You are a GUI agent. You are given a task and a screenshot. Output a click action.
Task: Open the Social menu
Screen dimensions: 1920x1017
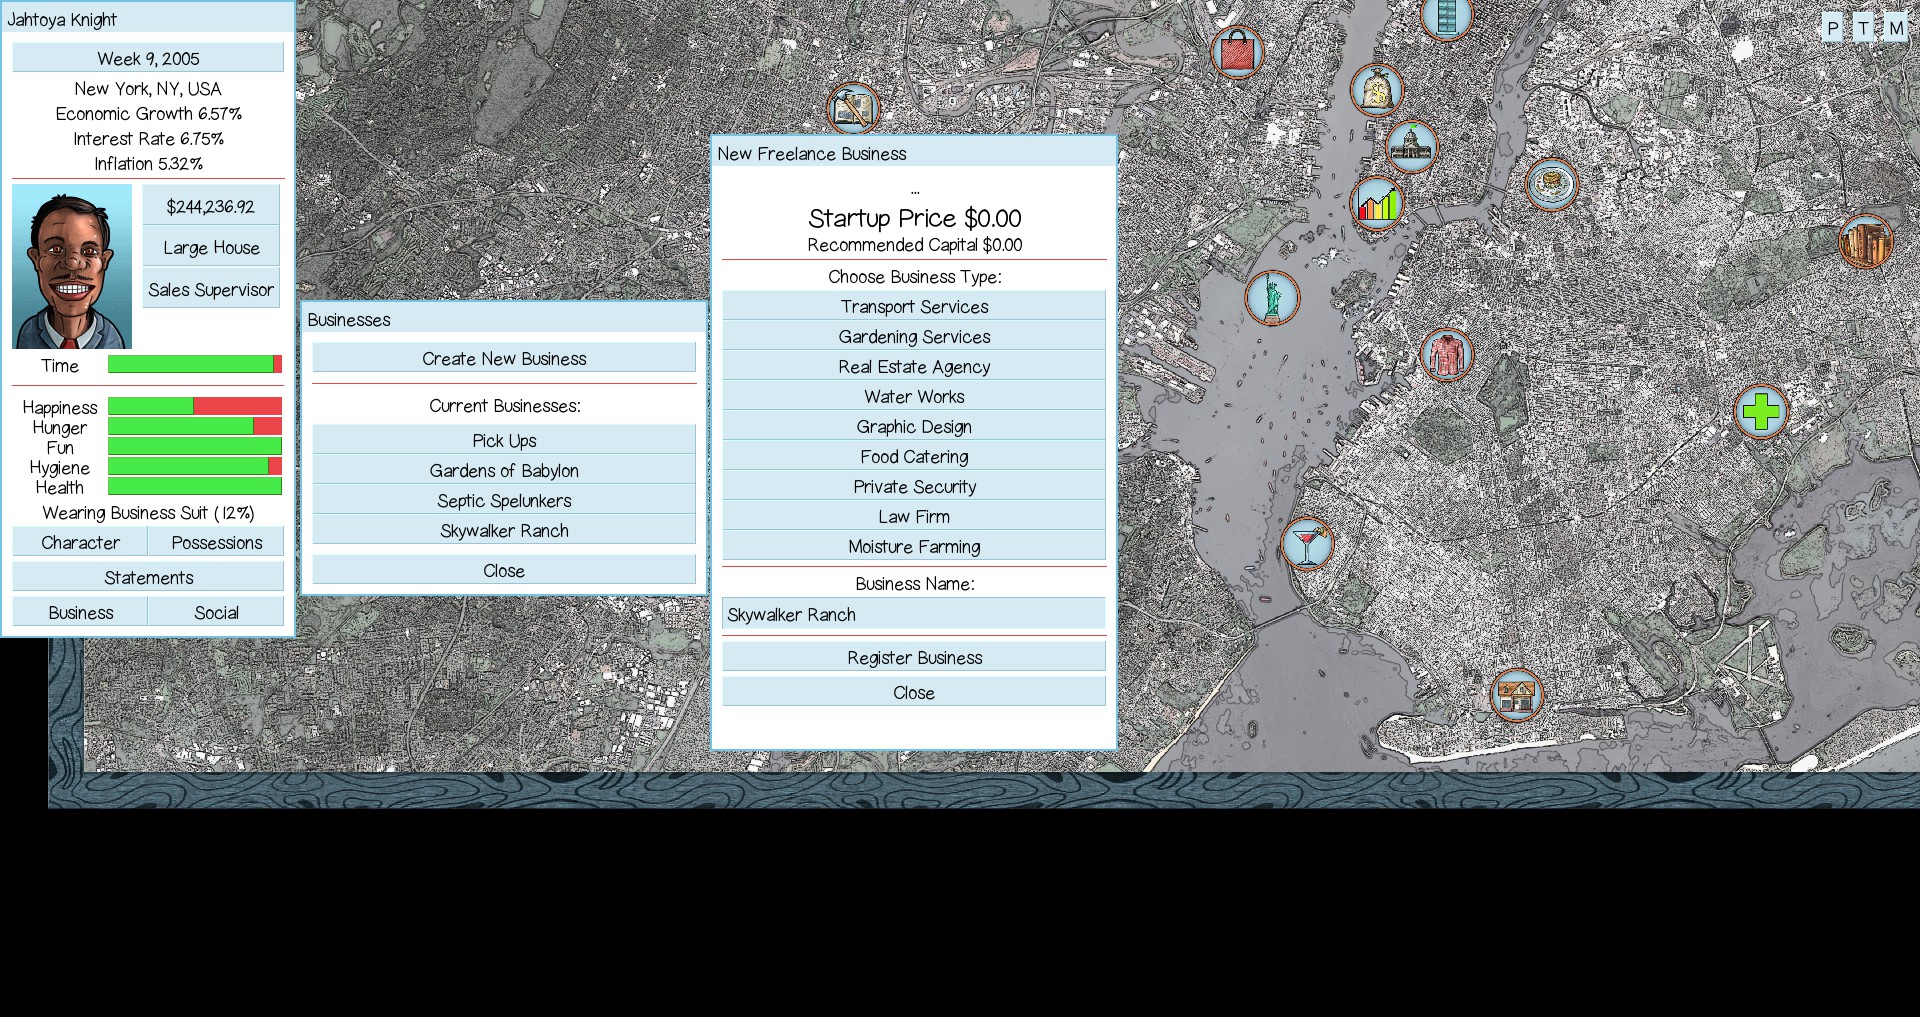click(216, 612)
